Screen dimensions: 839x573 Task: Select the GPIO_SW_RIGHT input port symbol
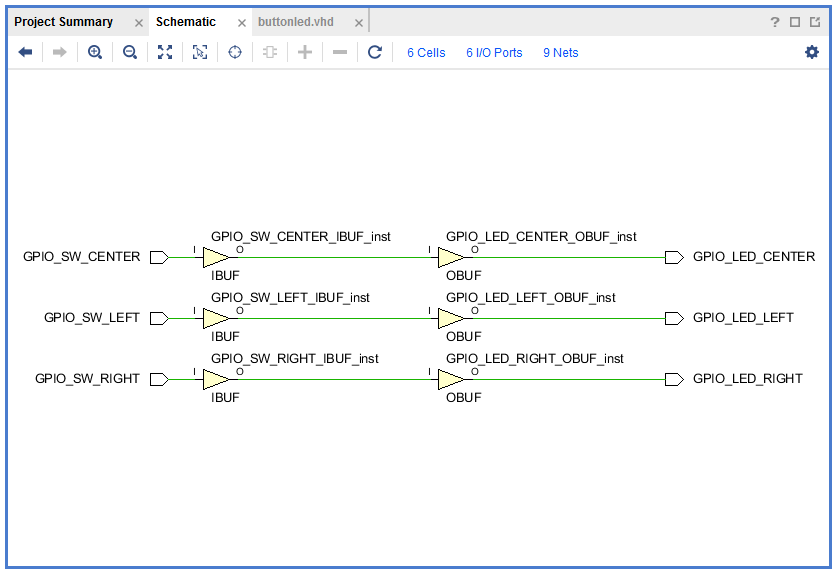tap(159, 379)
